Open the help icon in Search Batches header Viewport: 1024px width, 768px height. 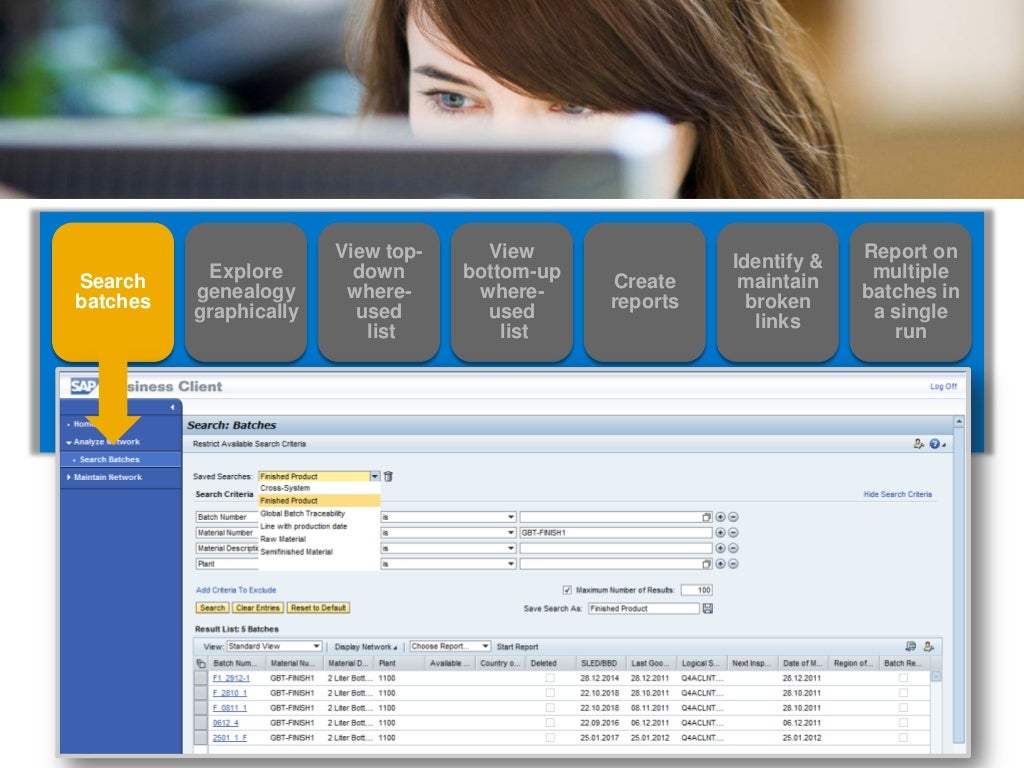pyautogui.click(x=935, y=443)
